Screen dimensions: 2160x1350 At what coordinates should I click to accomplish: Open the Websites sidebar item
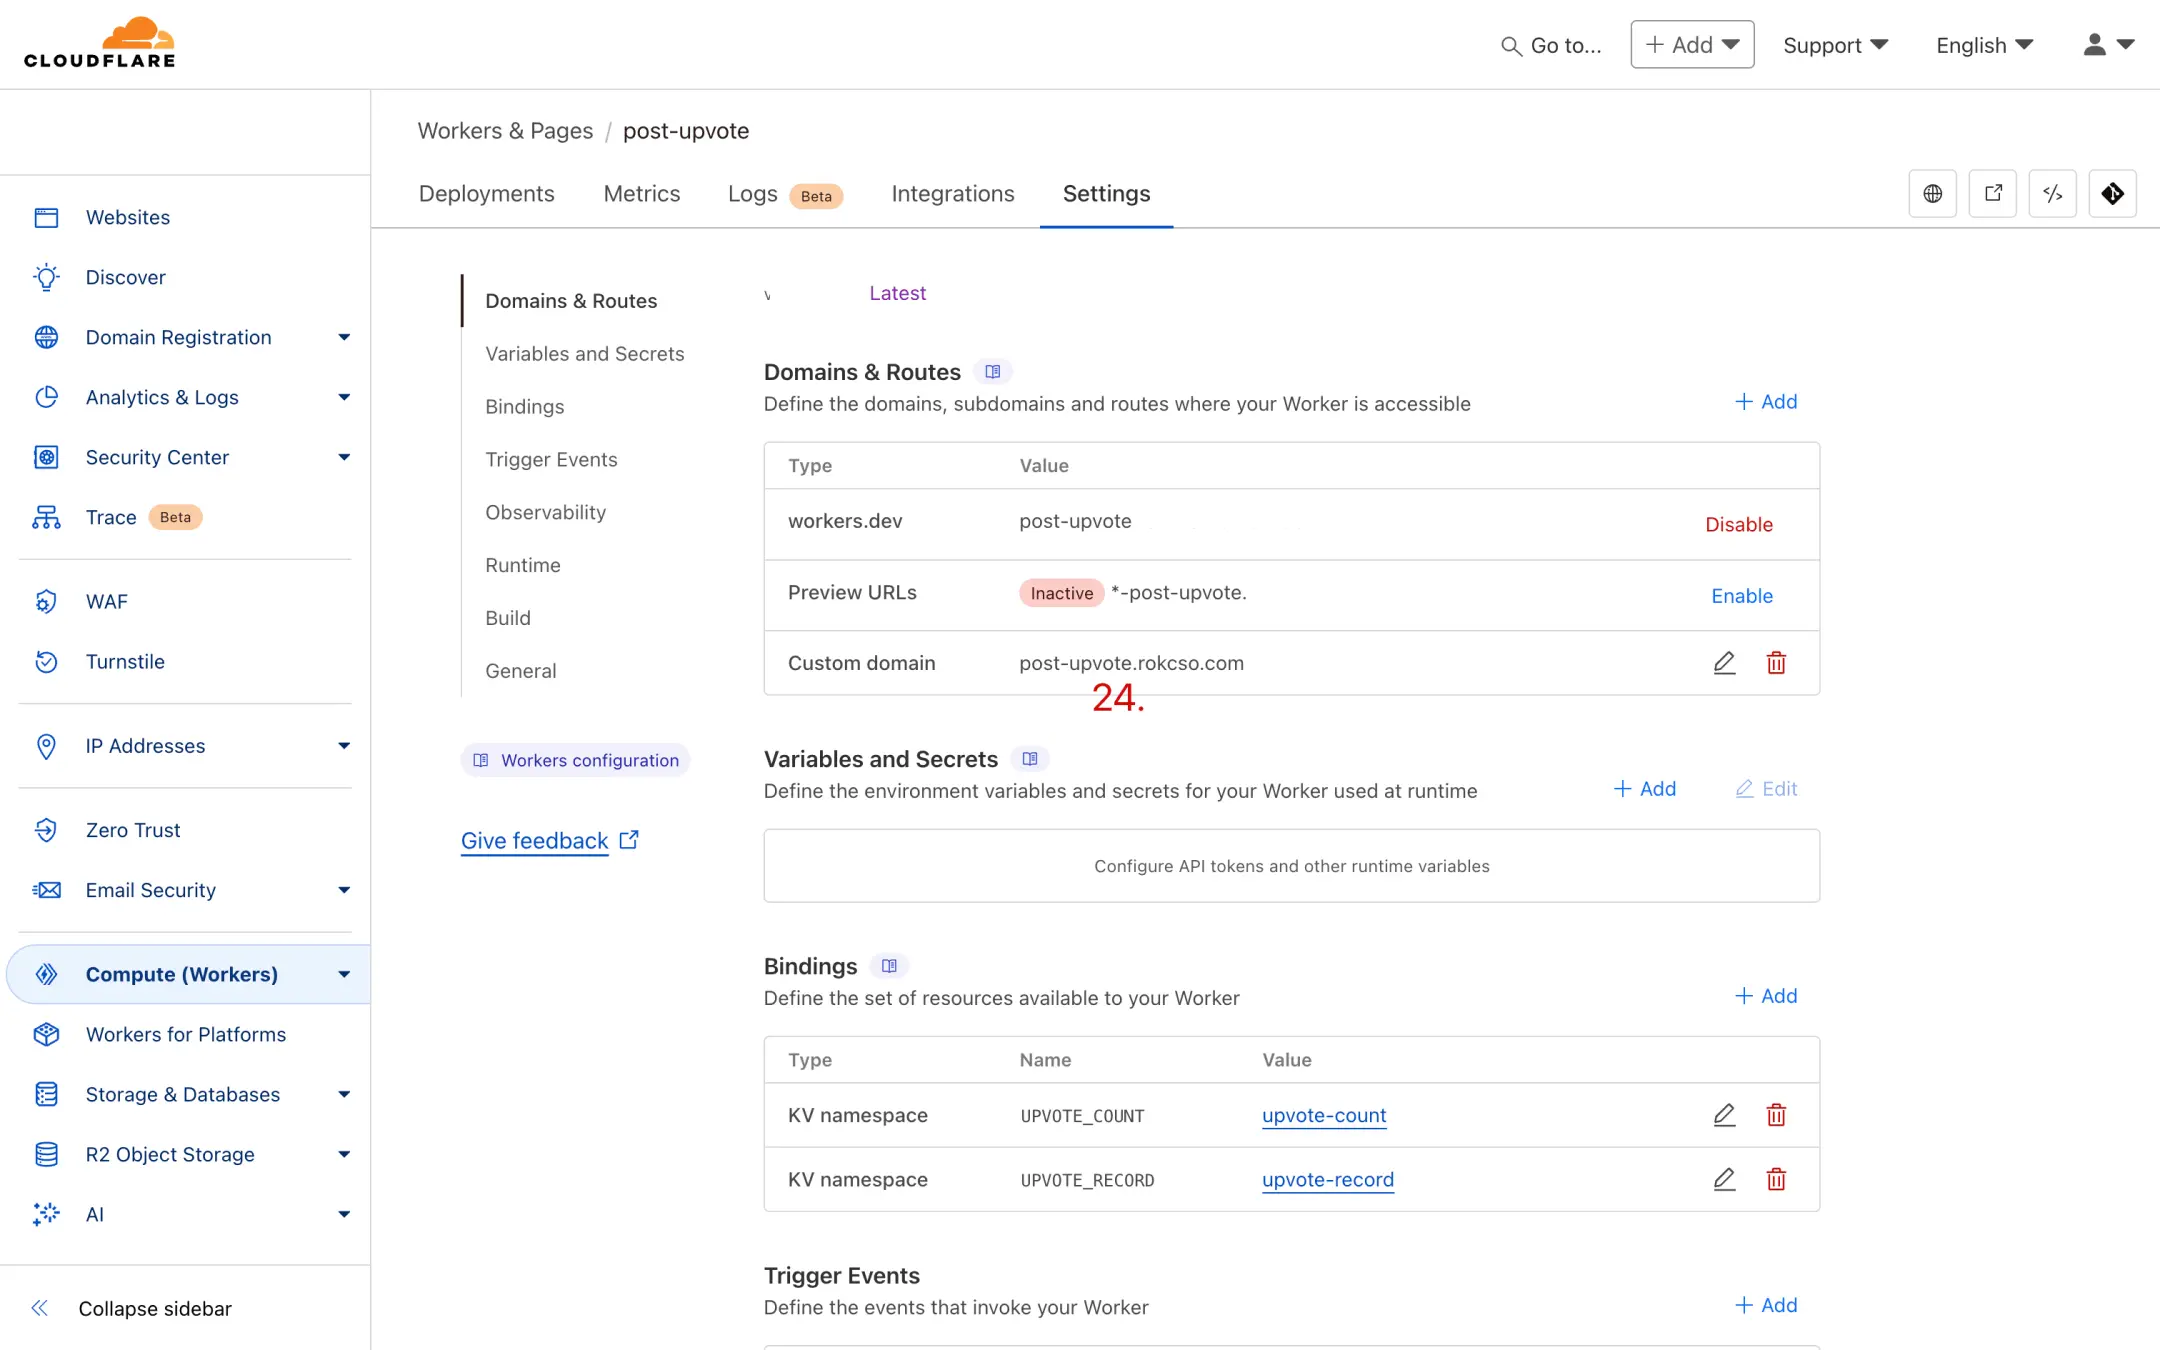(128, 217)
